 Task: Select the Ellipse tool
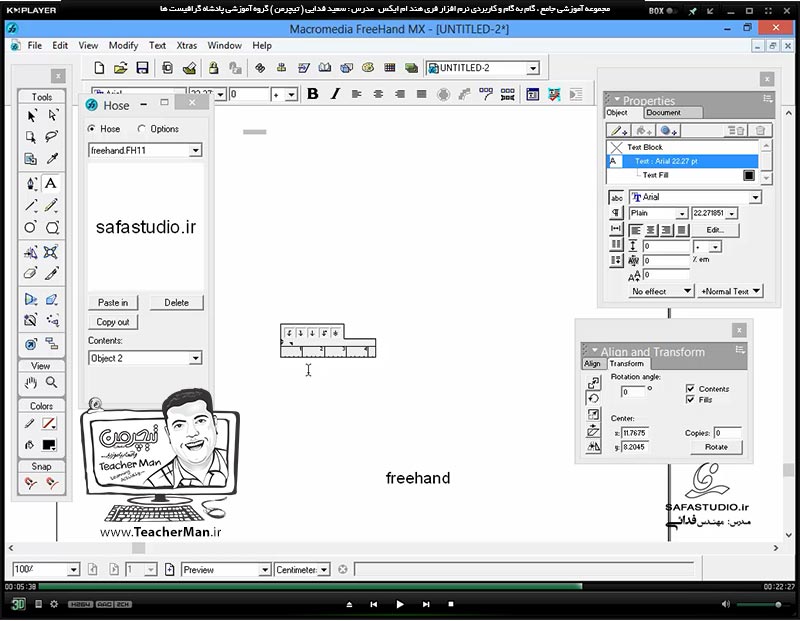coord(31,227)
